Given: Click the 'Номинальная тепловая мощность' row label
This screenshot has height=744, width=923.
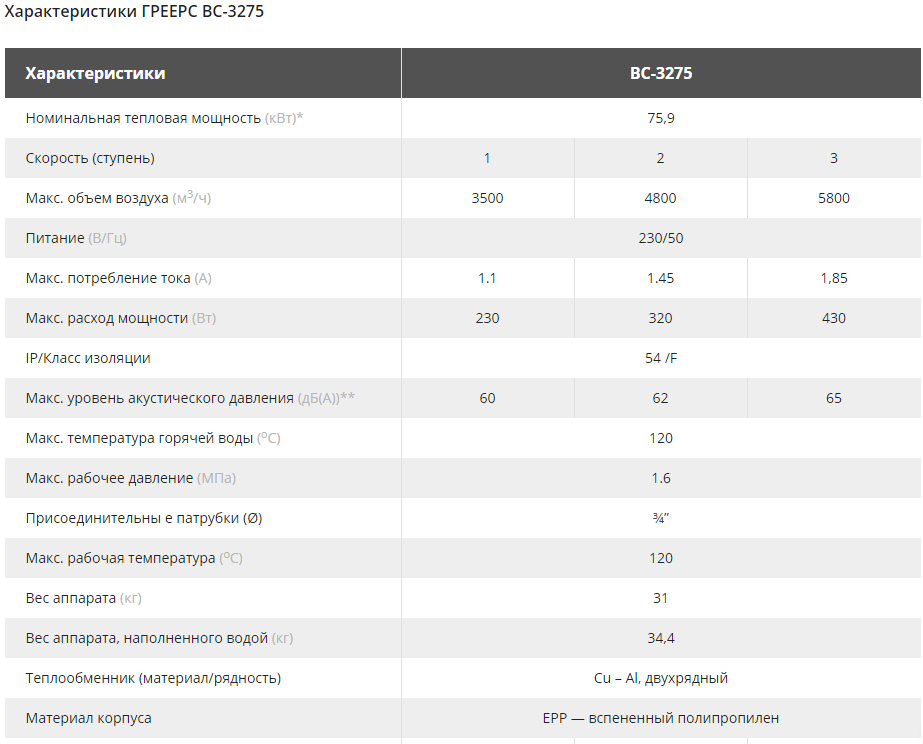Looking at the screenshot, I should (143, 118).
